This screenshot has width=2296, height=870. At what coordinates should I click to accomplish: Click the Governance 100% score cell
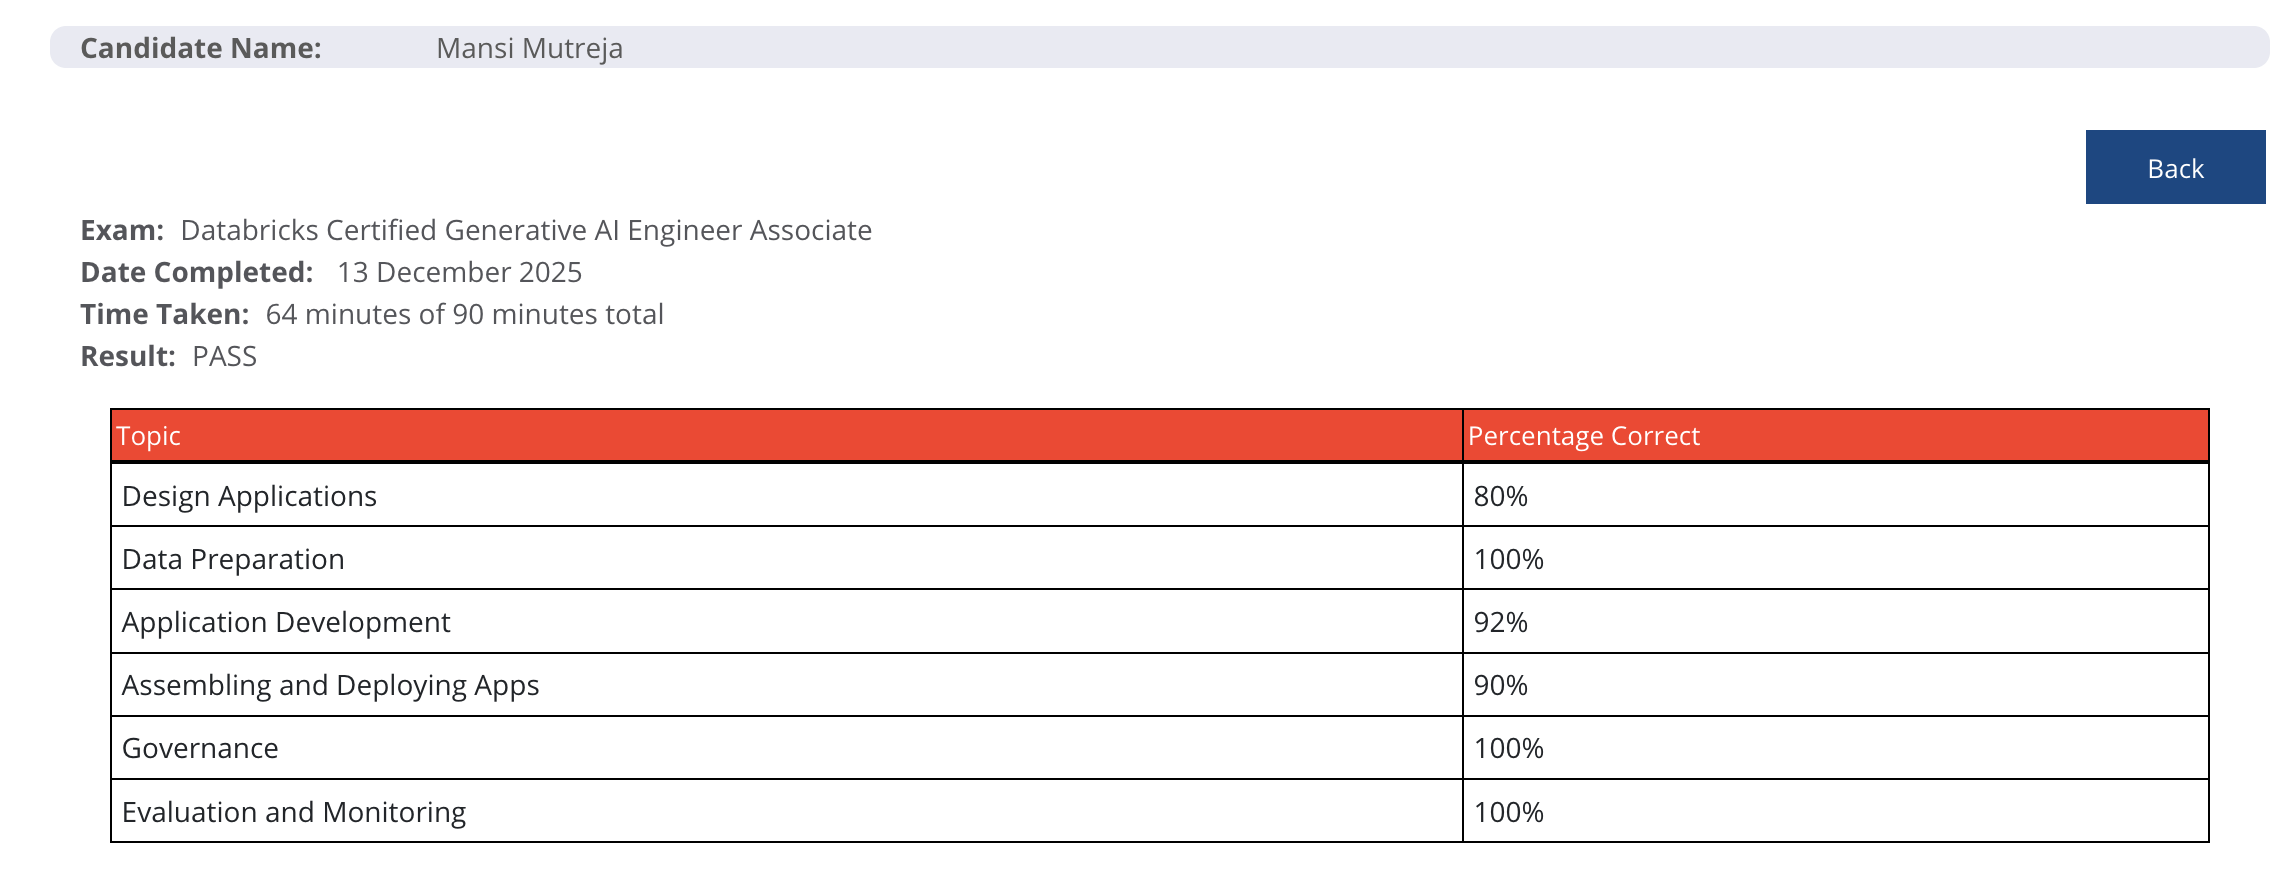pos(1508,748)
